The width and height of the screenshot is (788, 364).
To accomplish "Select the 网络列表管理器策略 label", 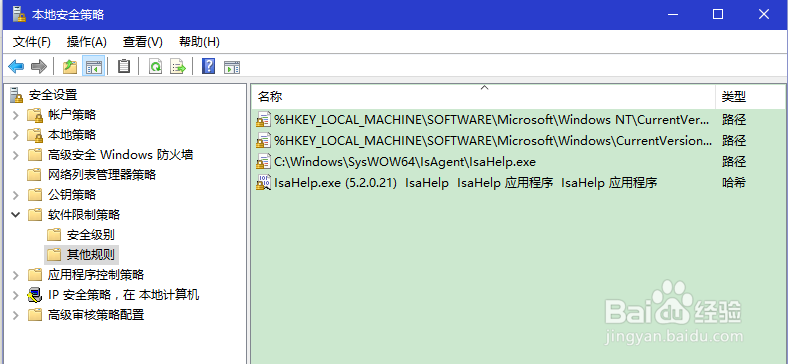I will (102, 175).
